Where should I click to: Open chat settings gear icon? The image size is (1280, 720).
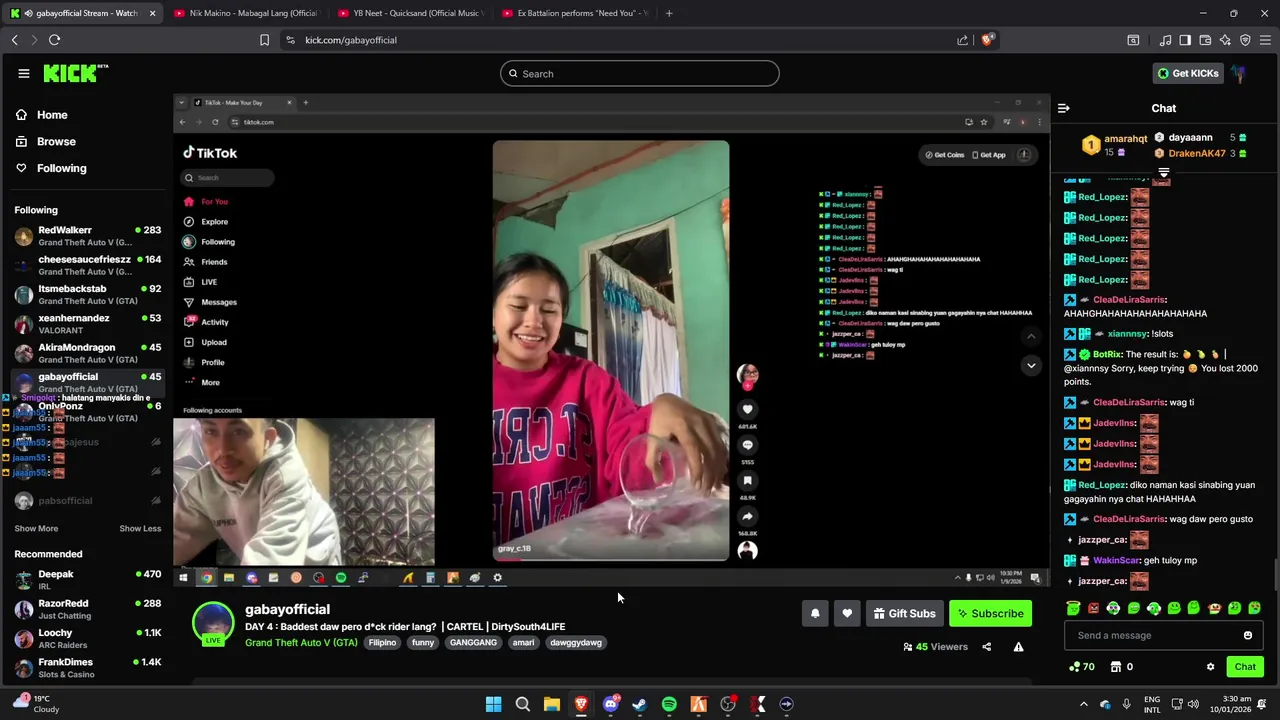pos(1210,667)
